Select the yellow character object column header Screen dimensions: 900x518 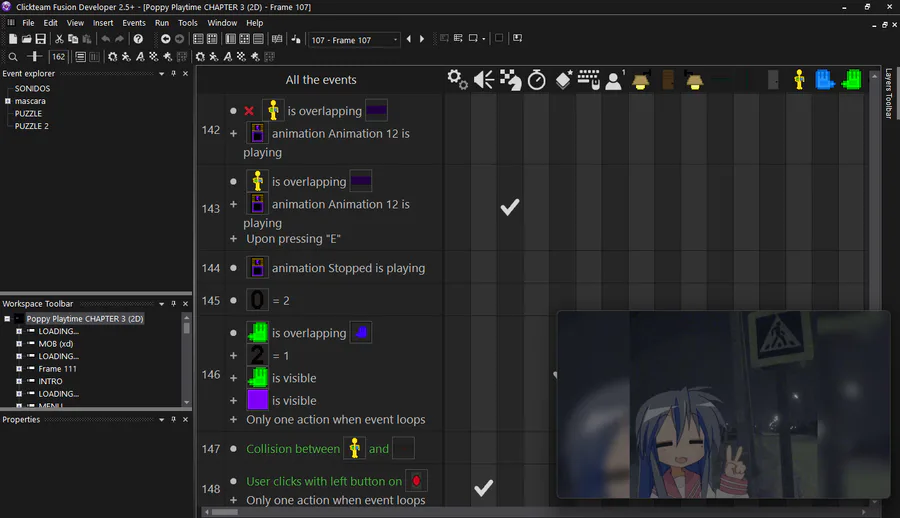(x=799, y=80)
